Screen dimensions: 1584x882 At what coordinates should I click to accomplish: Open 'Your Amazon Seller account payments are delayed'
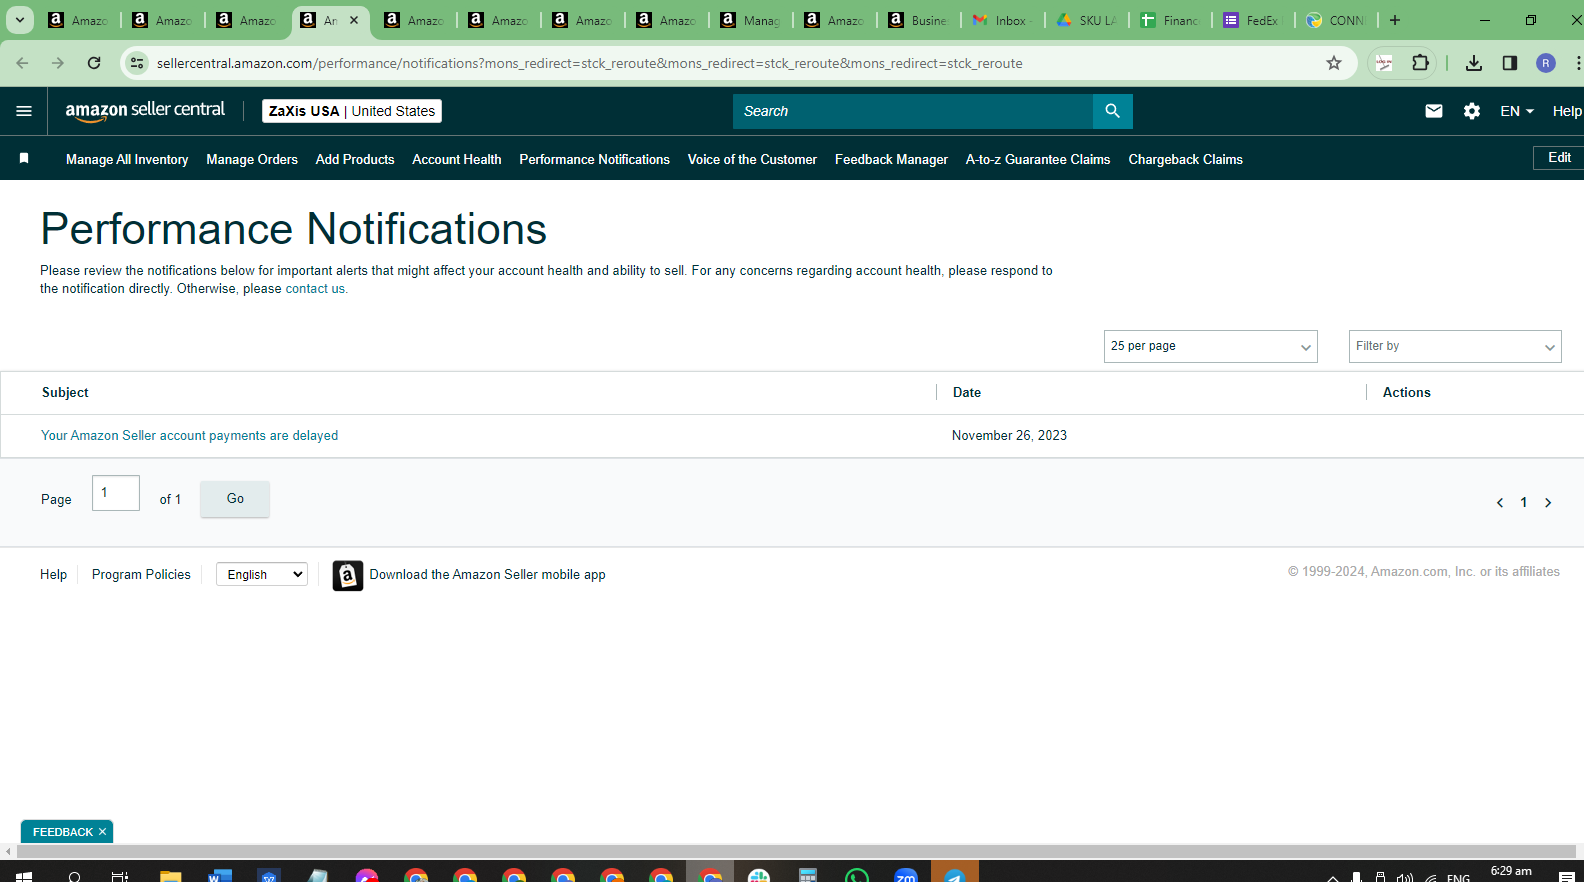pyautogui.click(x=189, y=436)
